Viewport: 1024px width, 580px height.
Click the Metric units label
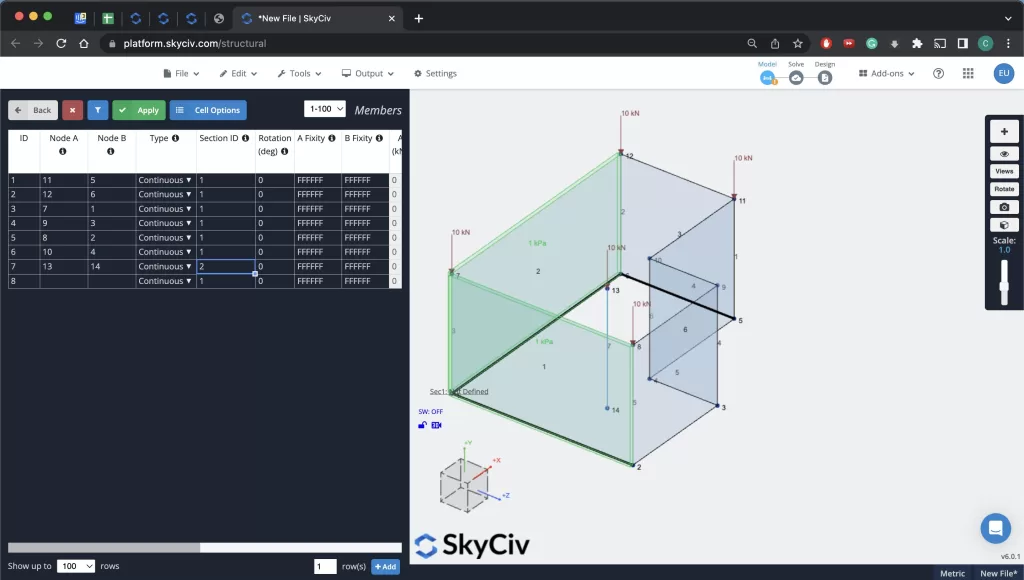click(x=952, y=573)
